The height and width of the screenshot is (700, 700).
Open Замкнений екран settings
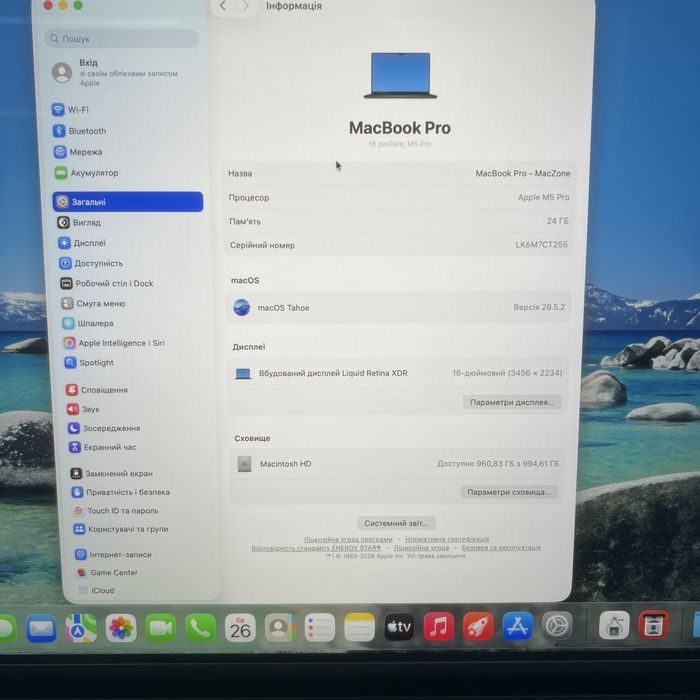click(x=112, y=473)
